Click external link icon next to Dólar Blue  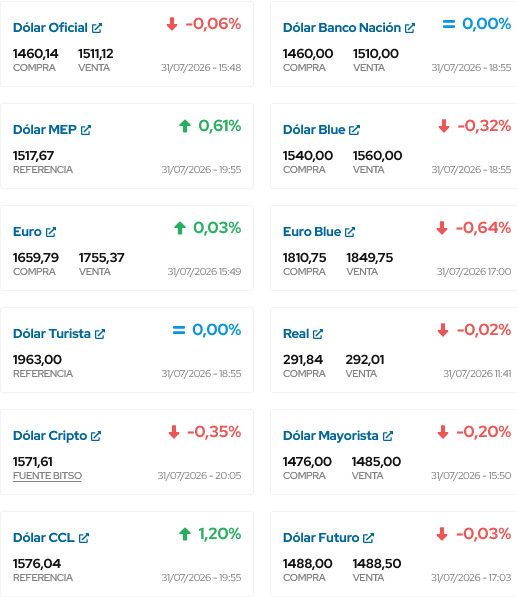coord(354,130)
